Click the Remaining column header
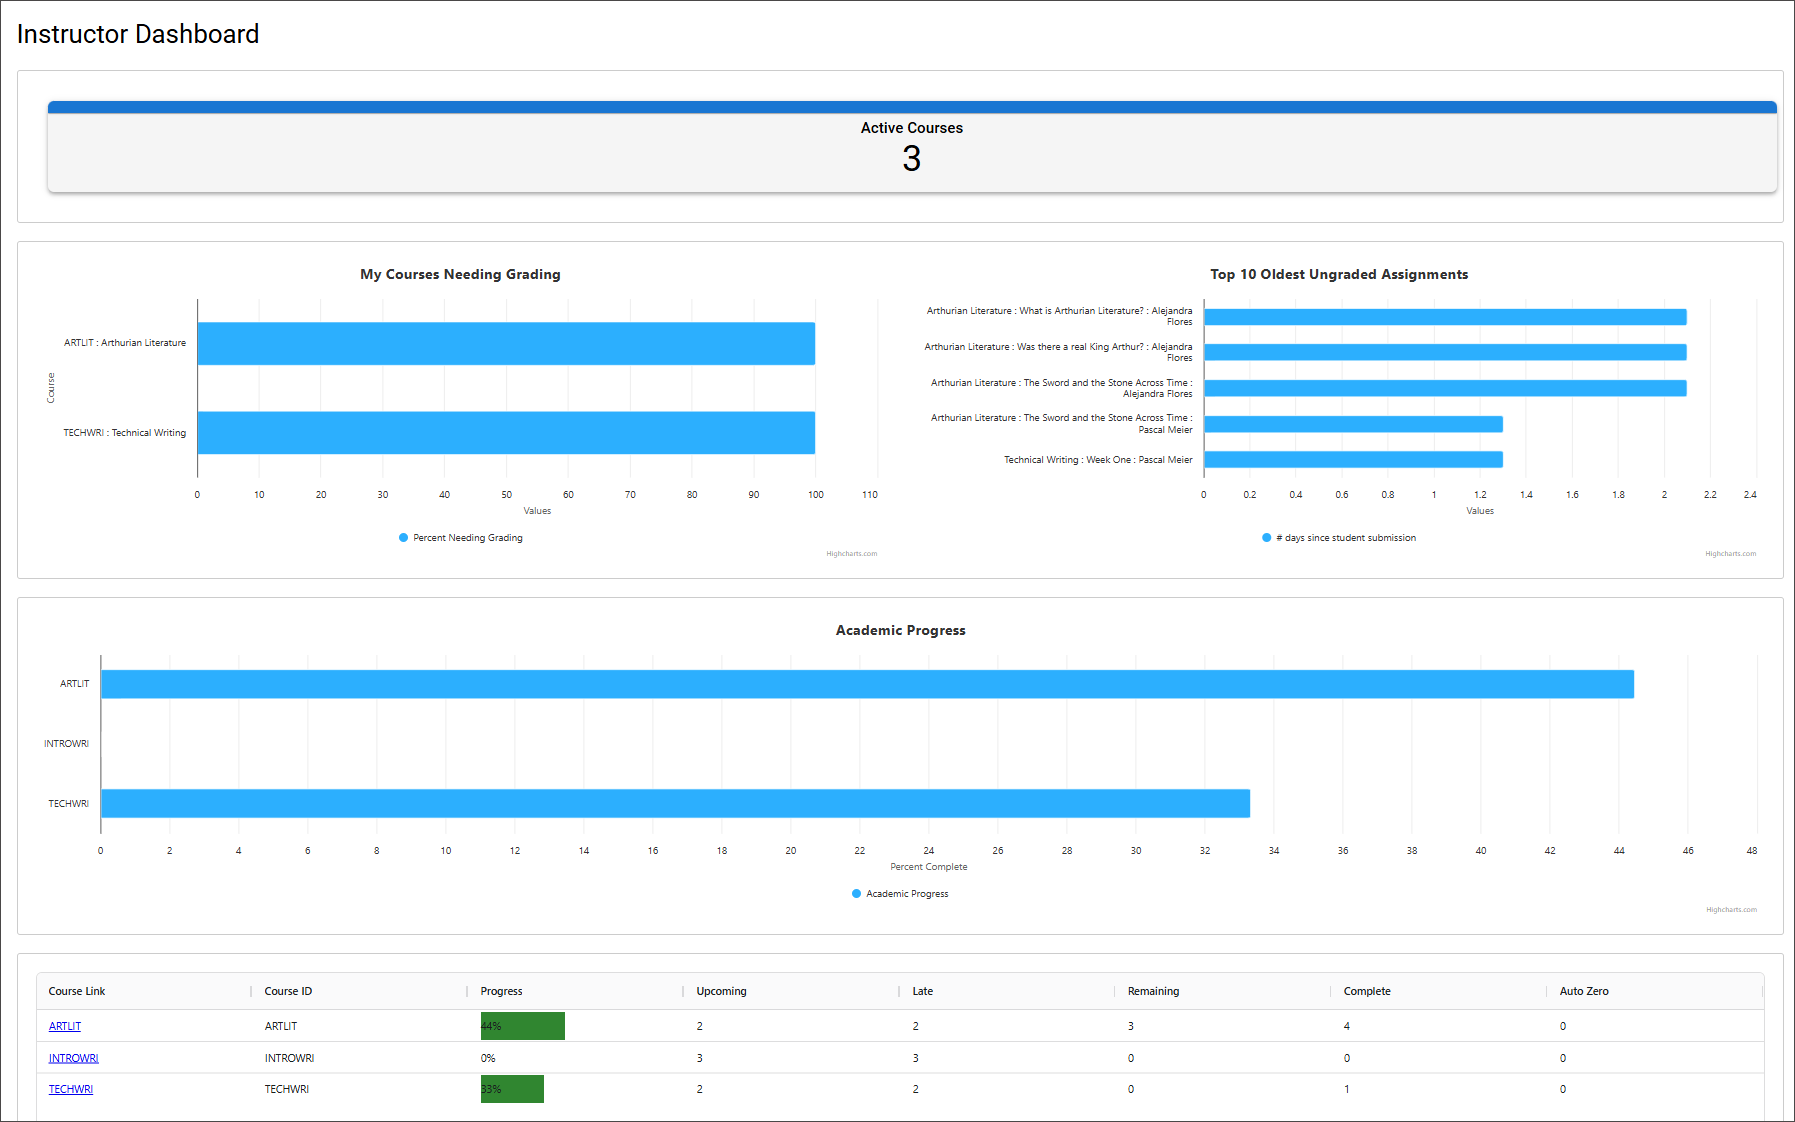This screenshot has width=1795, height=1122. (1153, 991)
